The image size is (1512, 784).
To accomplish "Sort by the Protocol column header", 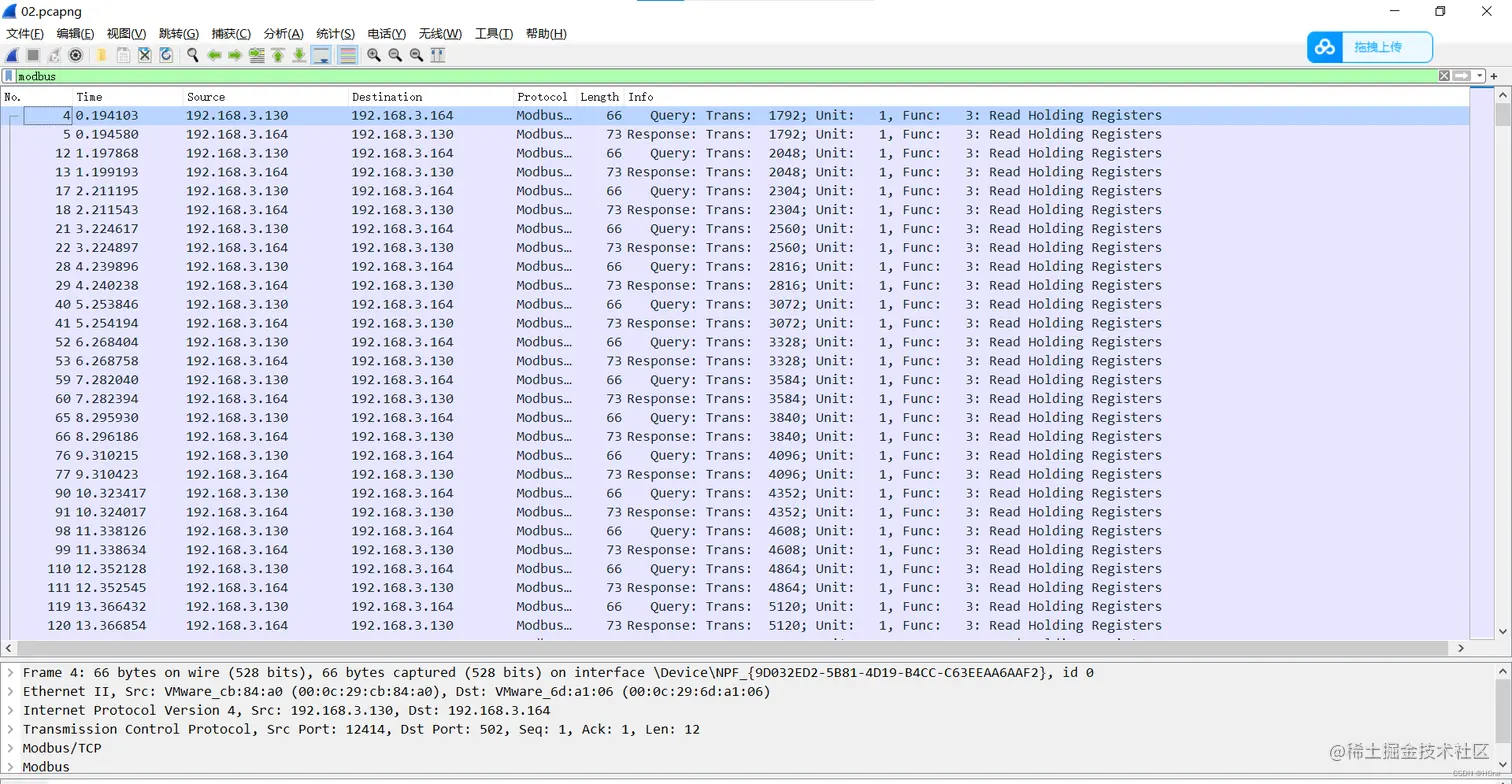I will [544, 97].
